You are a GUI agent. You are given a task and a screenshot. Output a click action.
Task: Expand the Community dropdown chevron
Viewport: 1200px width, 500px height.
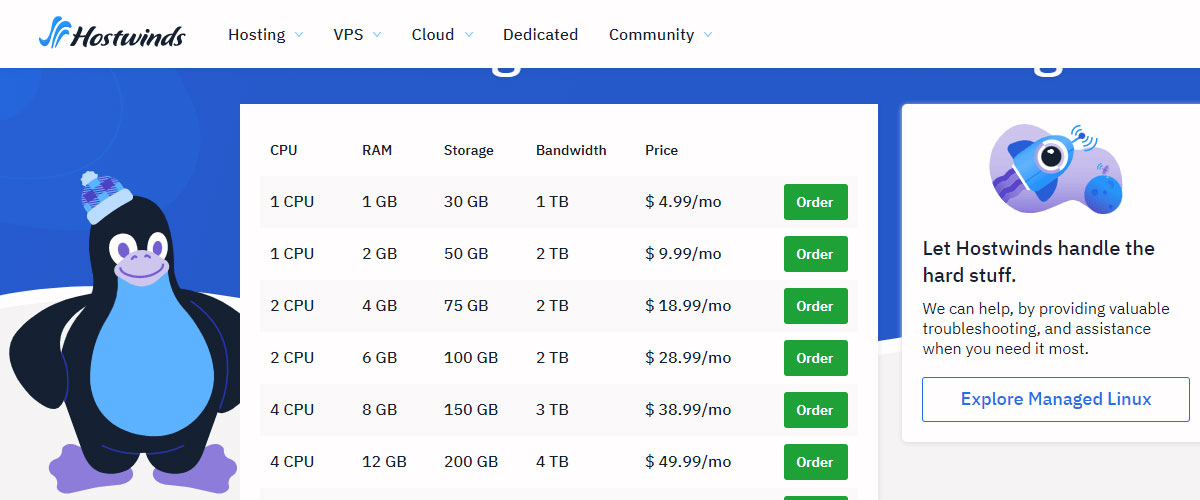[x=708, y=35]
